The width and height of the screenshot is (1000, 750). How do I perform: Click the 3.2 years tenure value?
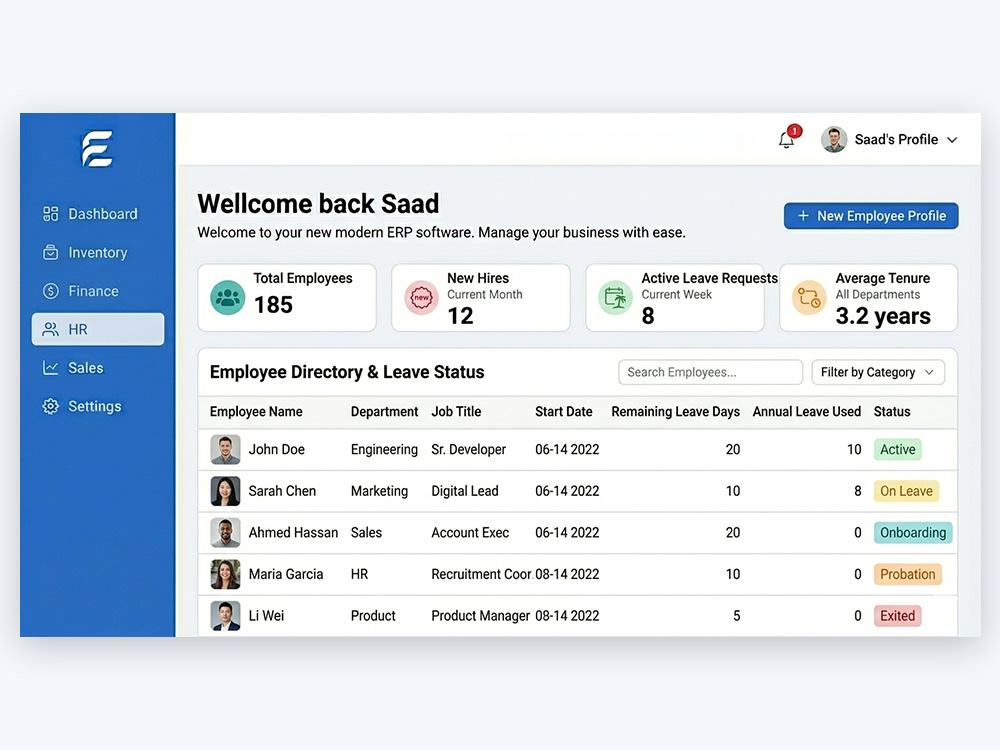coord(883,316)
